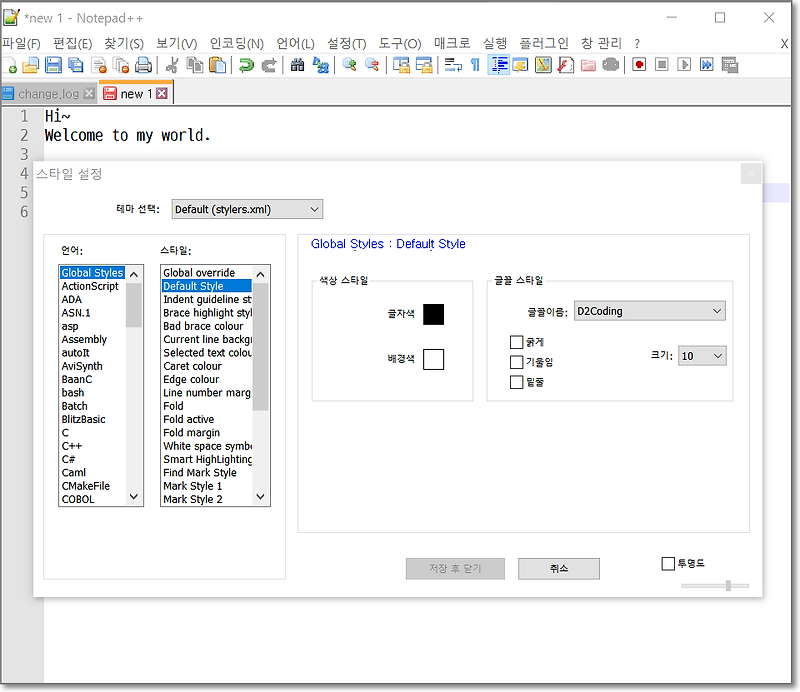Image resolution: width=800 pixels, height=692 pixels.
Task: Click the Replace toolbar icon
Action: point(320,65)
